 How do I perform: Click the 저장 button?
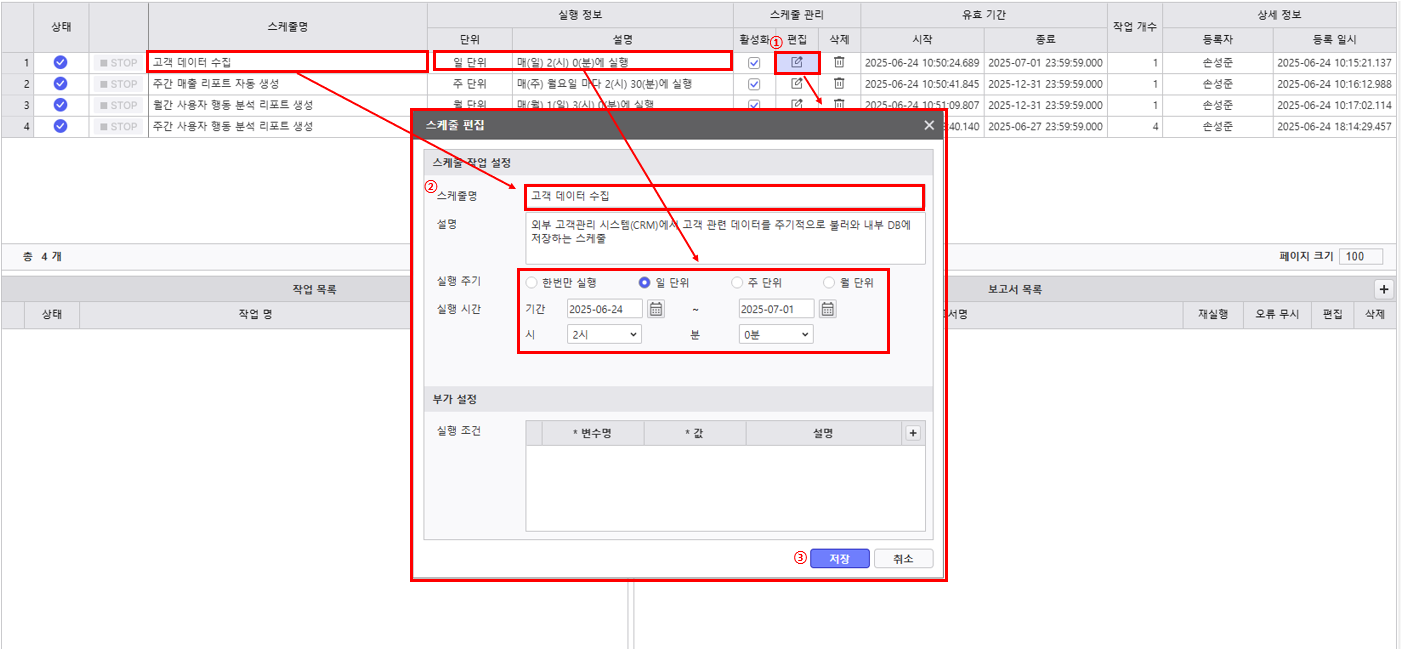839,559
